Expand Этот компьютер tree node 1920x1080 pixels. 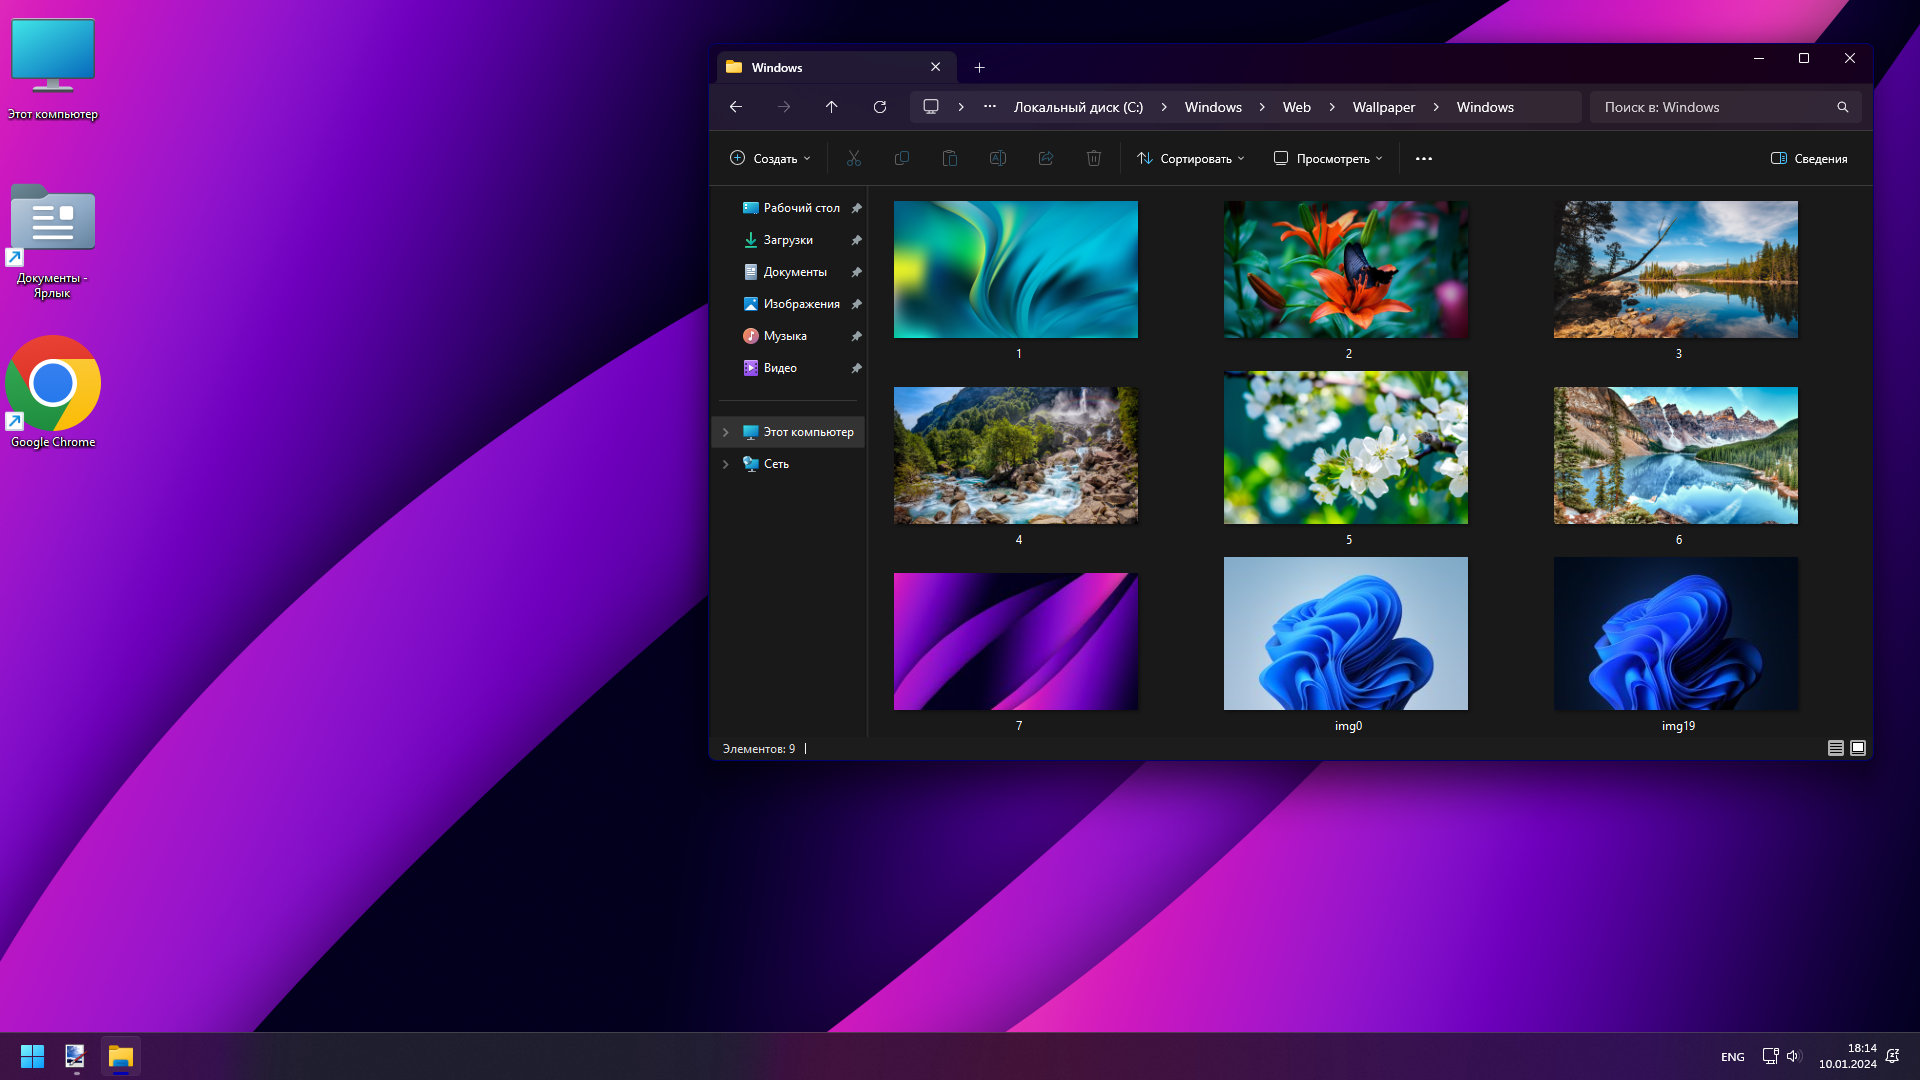tap(726, 432)
